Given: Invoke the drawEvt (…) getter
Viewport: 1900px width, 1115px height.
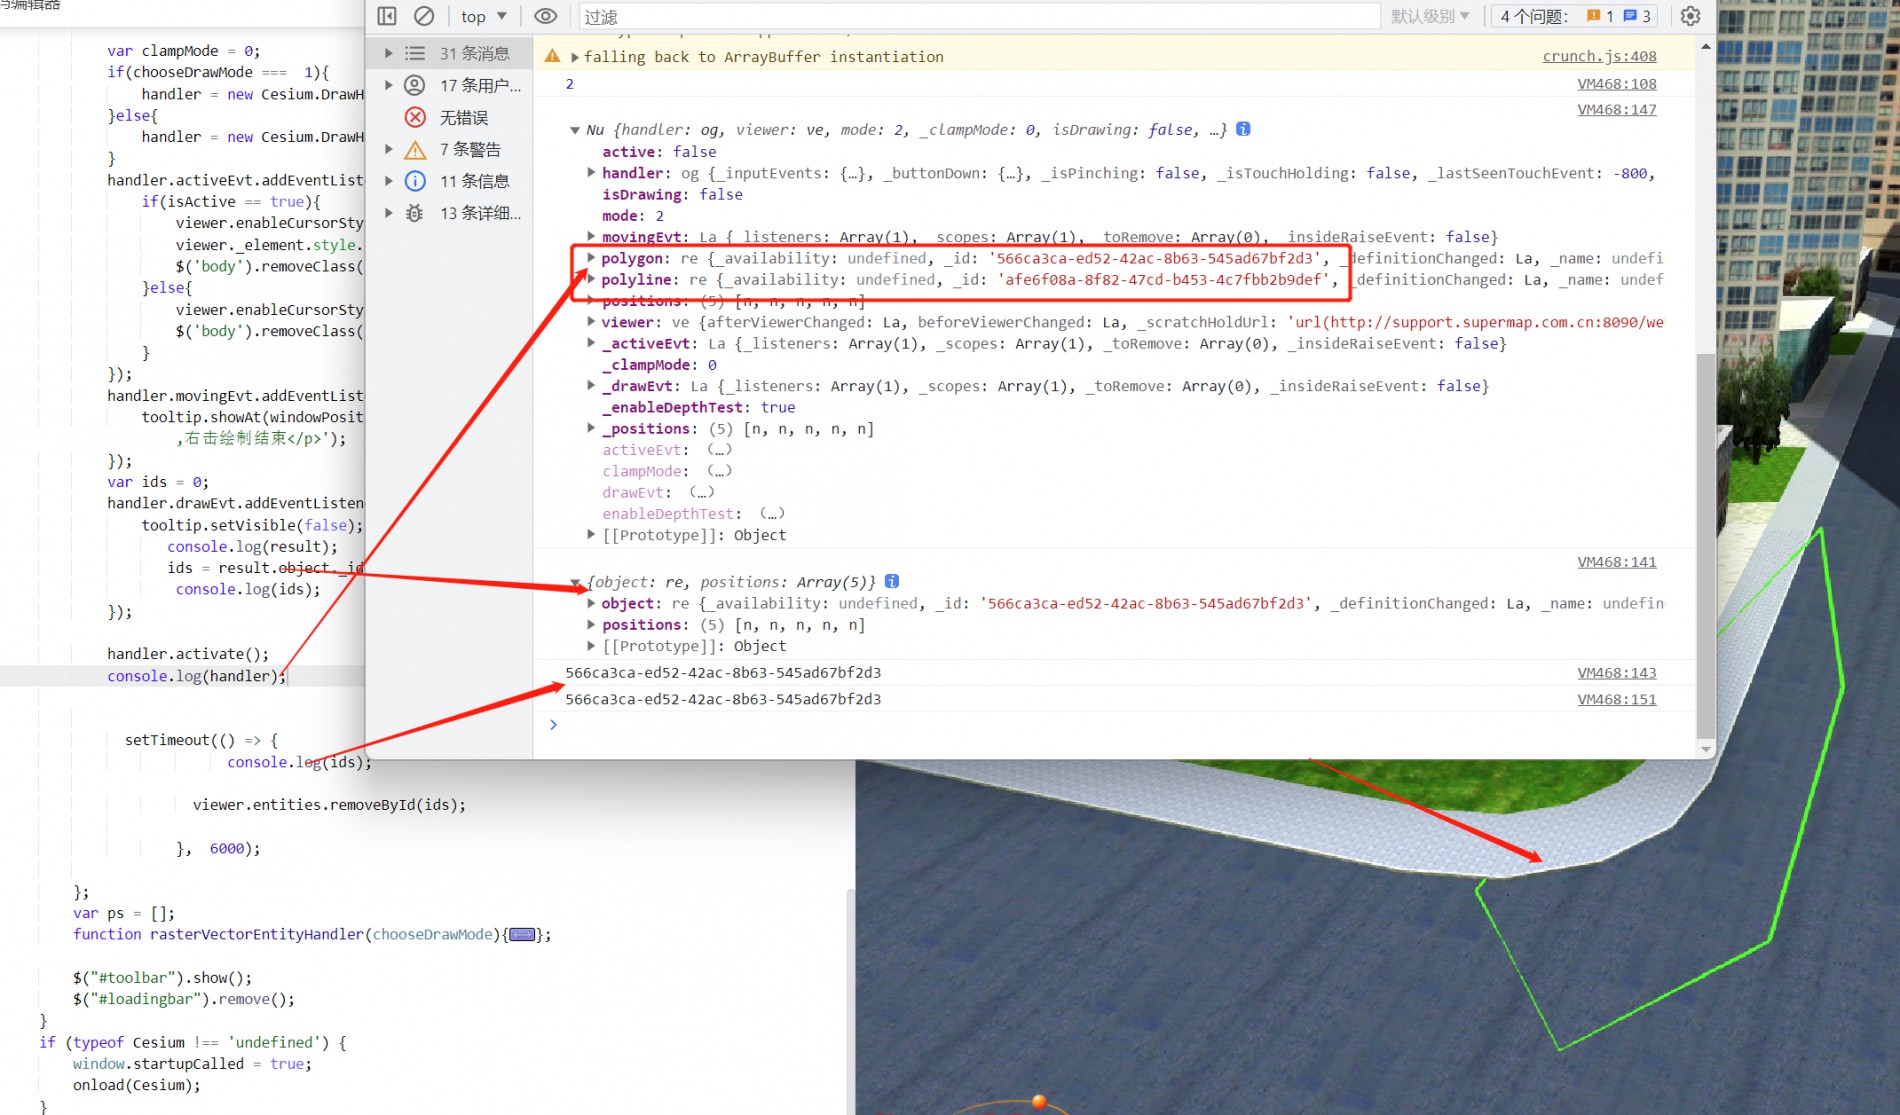Looking at the screenshot, I should [701, 492].
